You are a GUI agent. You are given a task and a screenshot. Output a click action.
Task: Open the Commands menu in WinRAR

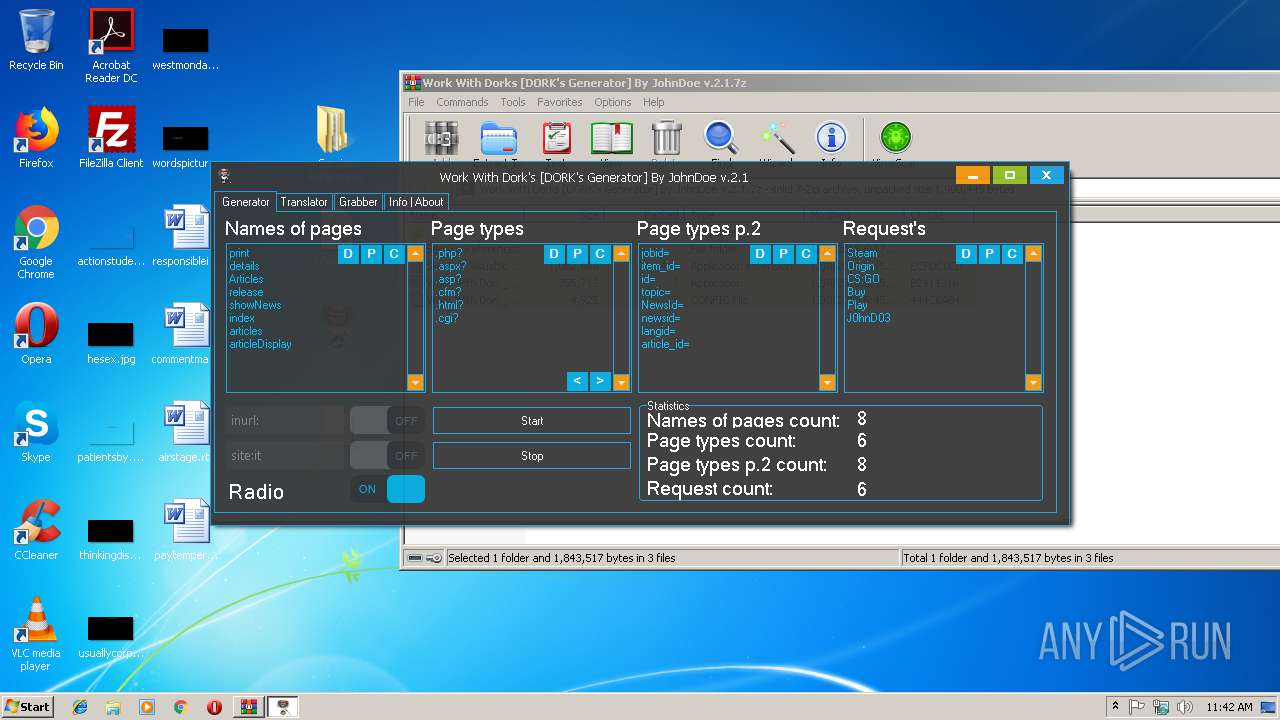(x=462, y=102)
